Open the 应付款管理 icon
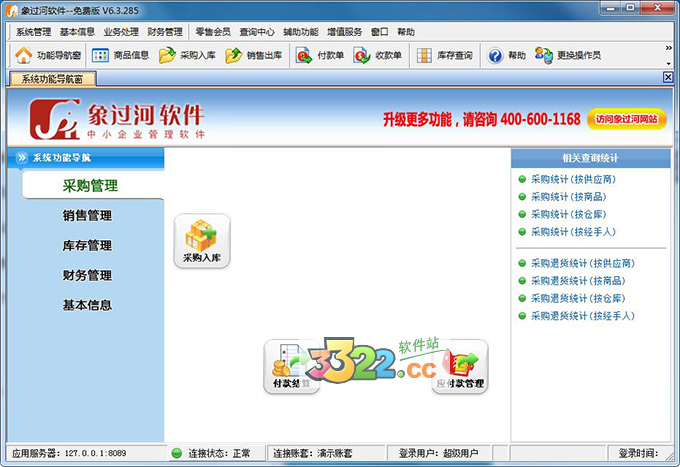 coord(460,367)
